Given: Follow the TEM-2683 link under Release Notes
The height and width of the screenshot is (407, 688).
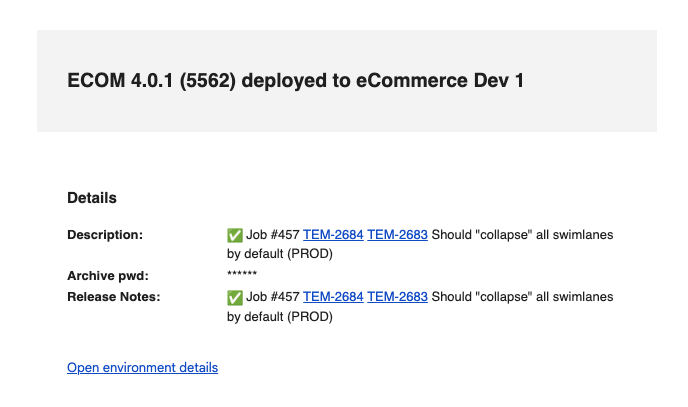Looking at the screenshot, I should [x=397, y=297].
